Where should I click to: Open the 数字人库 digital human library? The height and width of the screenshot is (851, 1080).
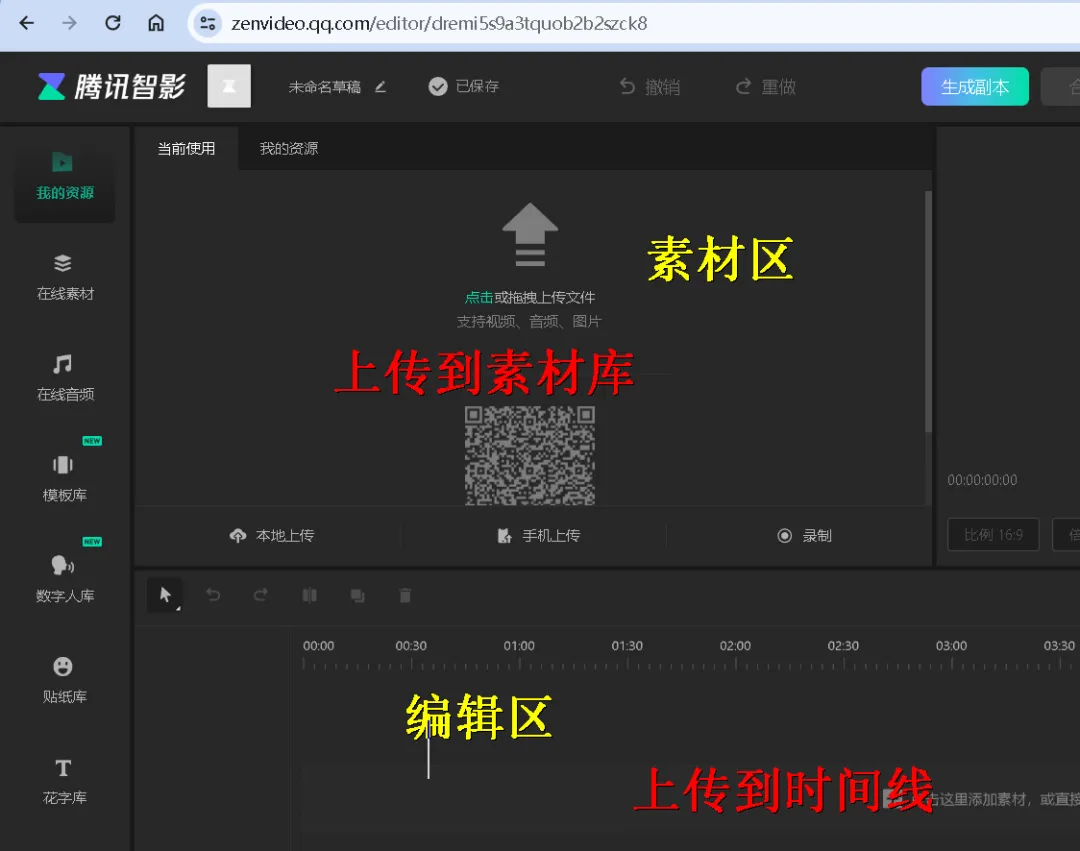click(63, 578)
